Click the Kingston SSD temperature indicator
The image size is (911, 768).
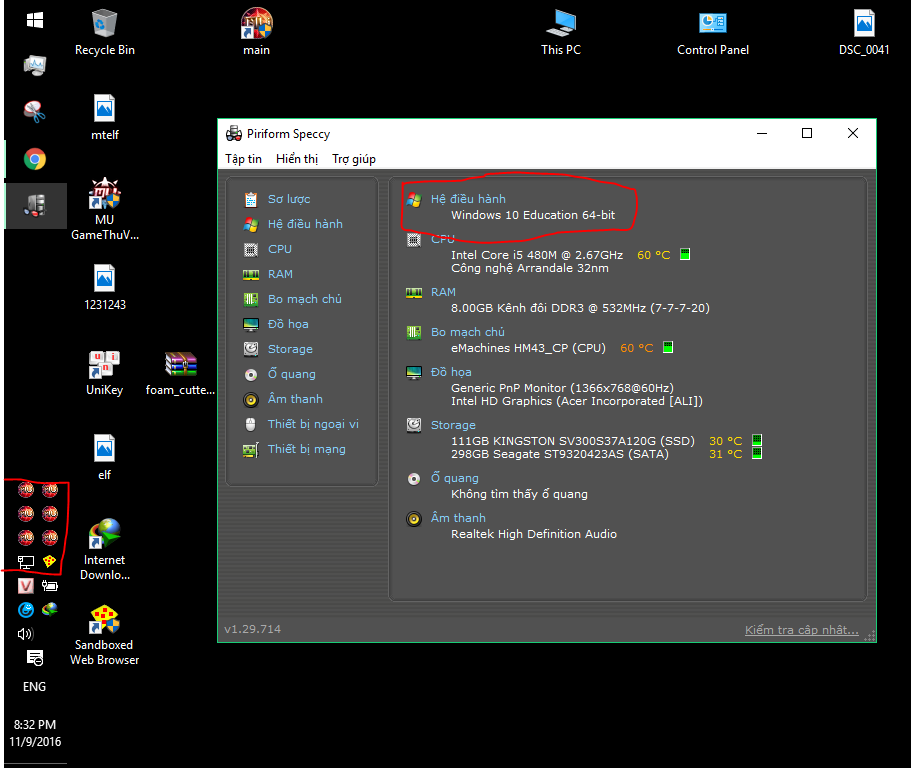[757, 440]
